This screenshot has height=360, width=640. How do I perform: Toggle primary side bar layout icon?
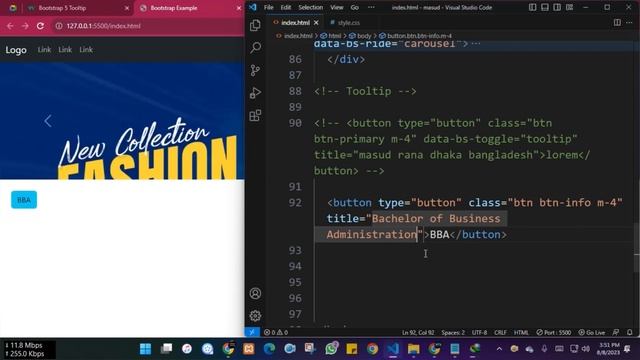tap(533, 7)
